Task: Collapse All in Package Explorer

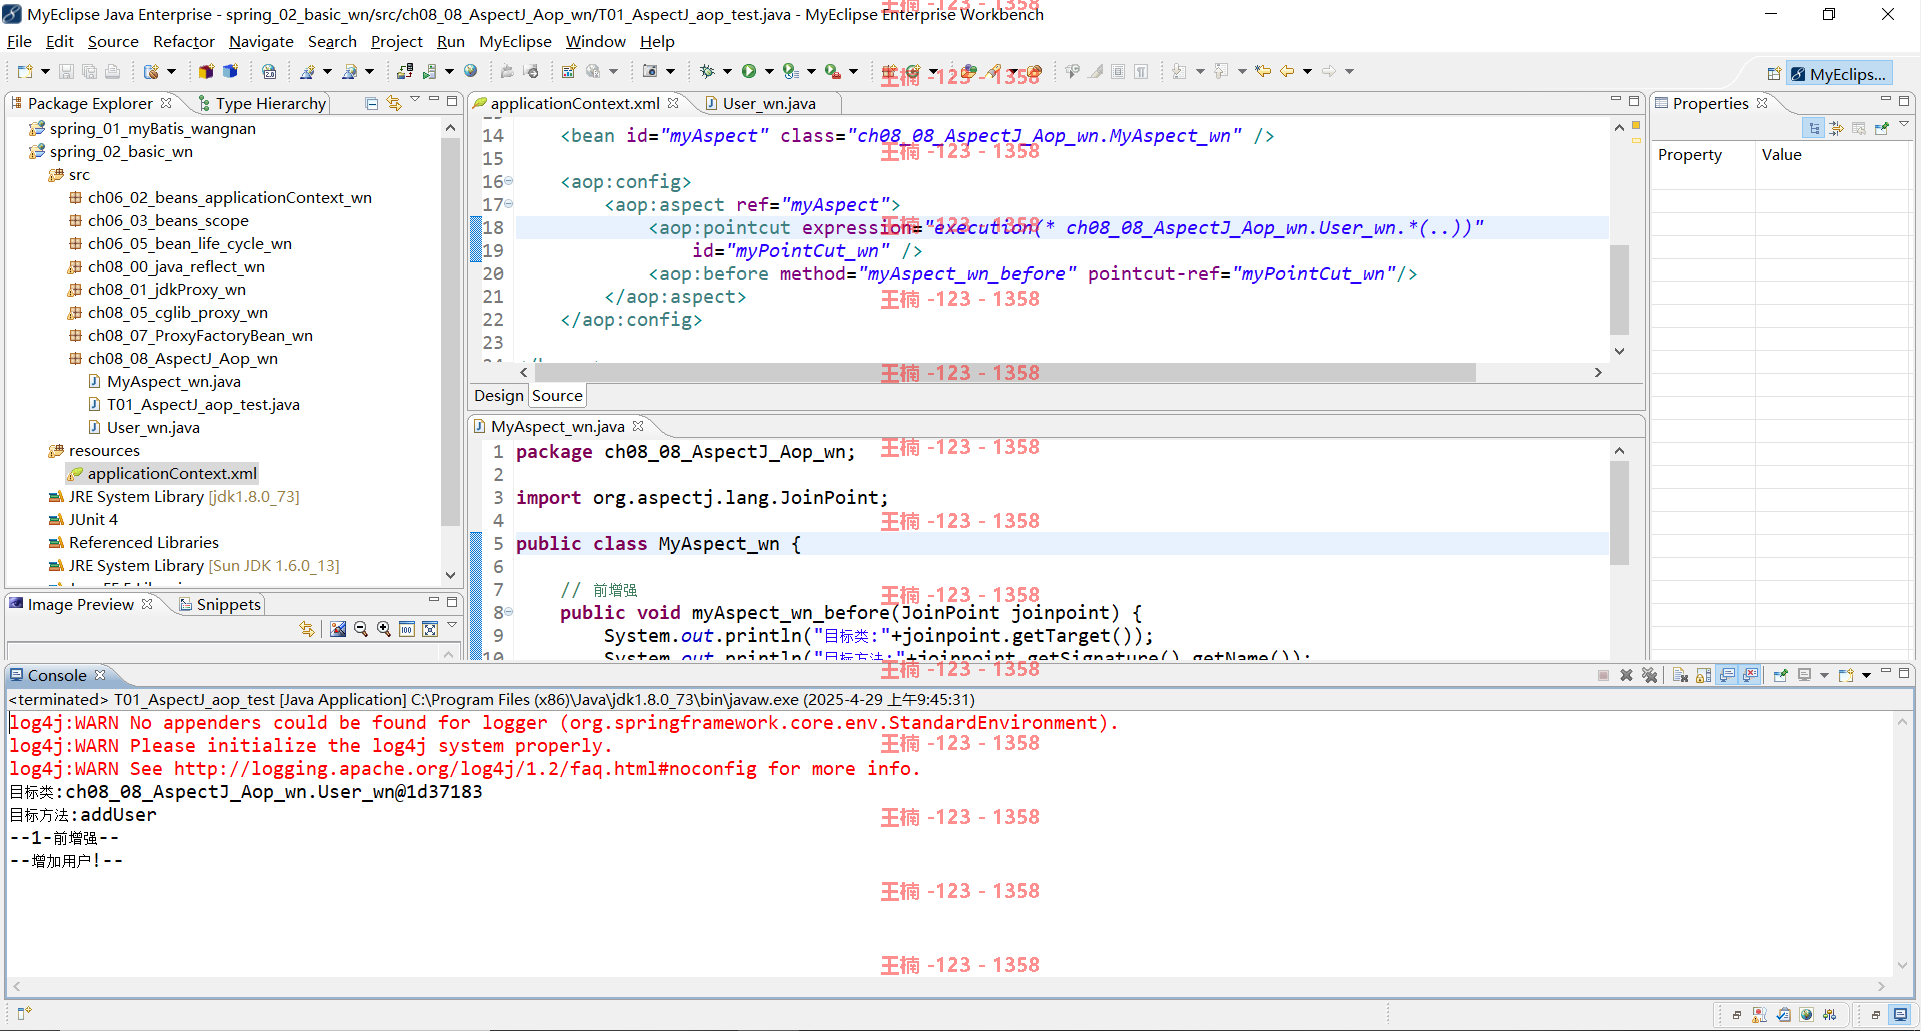Action: click(371, 103)
